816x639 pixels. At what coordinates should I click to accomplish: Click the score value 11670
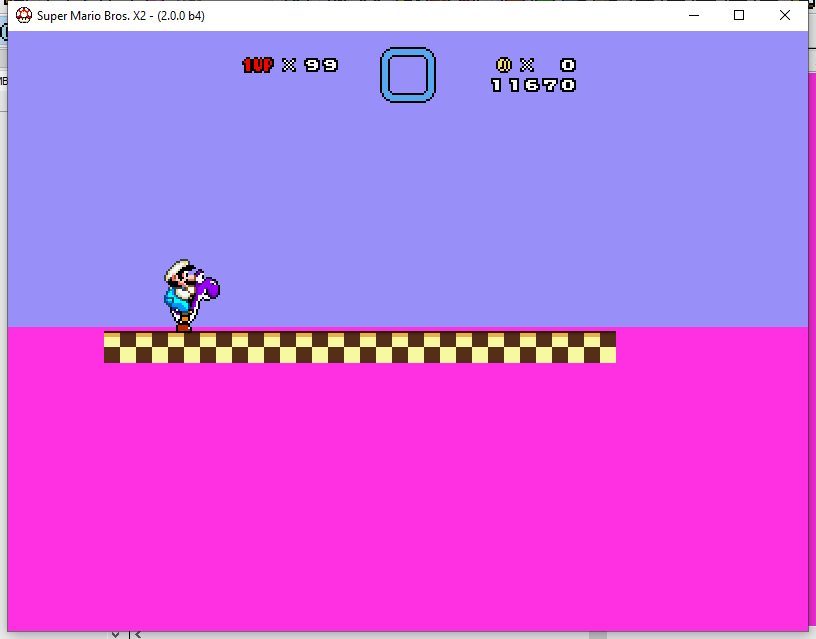(533, 85)
